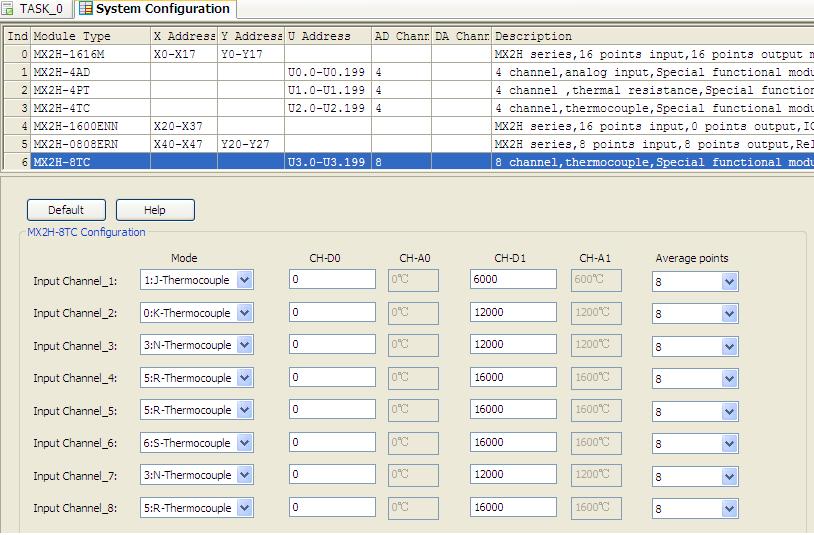Click CH-D1 field of Input Channel_2

coord(513,312)
